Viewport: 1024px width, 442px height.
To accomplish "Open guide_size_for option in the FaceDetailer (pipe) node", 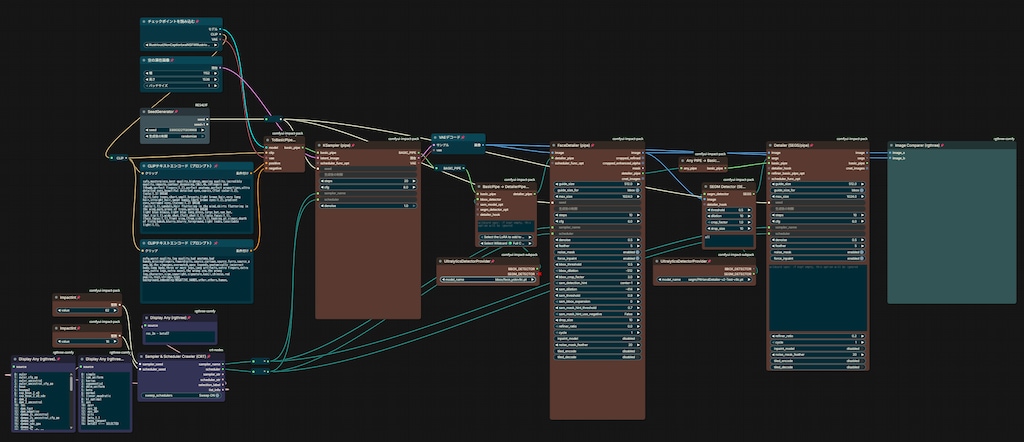I will coord(598,190).
